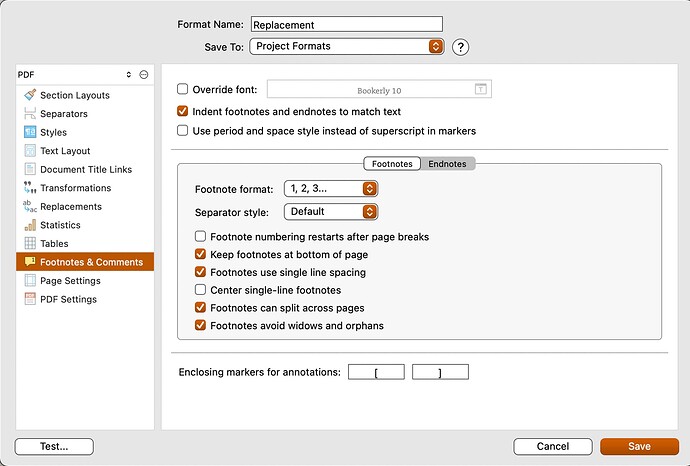The height and width of the screenshot is (466, 690).
Task: Click the Tables grid icon
Action: (x=30, y=243)
